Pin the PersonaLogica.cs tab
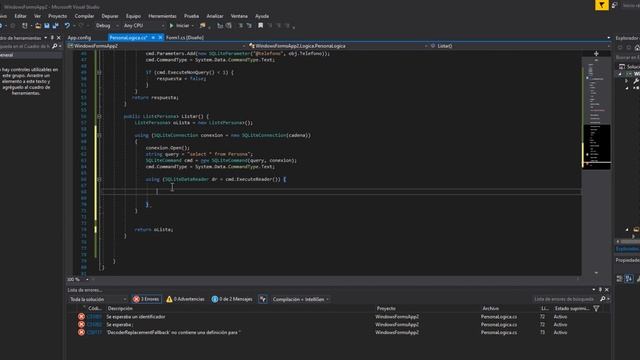 153,38
